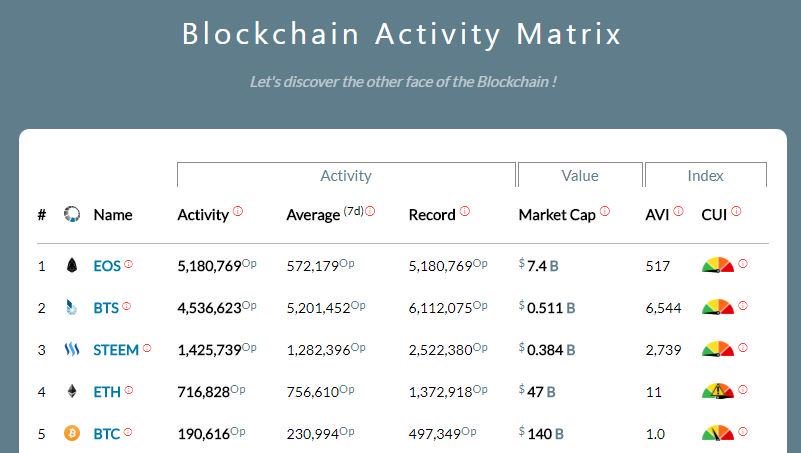Click the info icon beside Activity header

[x=238, y=210]
